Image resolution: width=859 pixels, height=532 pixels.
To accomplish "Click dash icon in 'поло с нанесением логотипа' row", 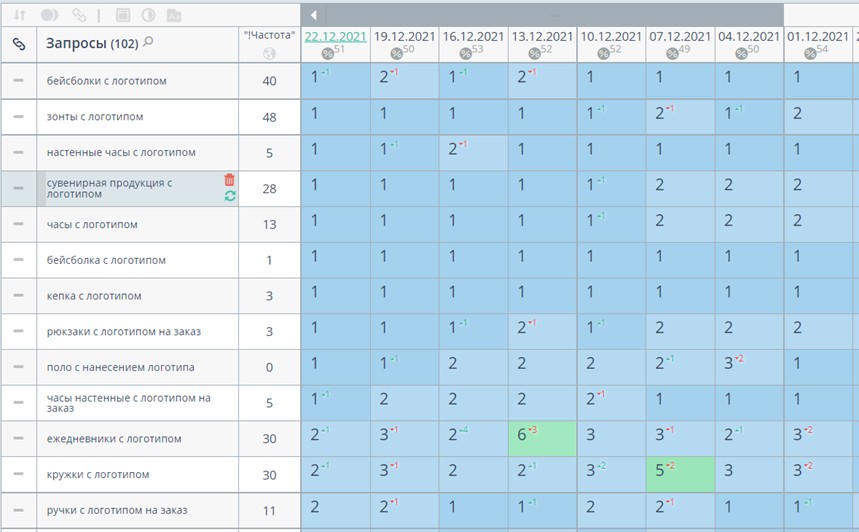I will (x=18, y=367).
